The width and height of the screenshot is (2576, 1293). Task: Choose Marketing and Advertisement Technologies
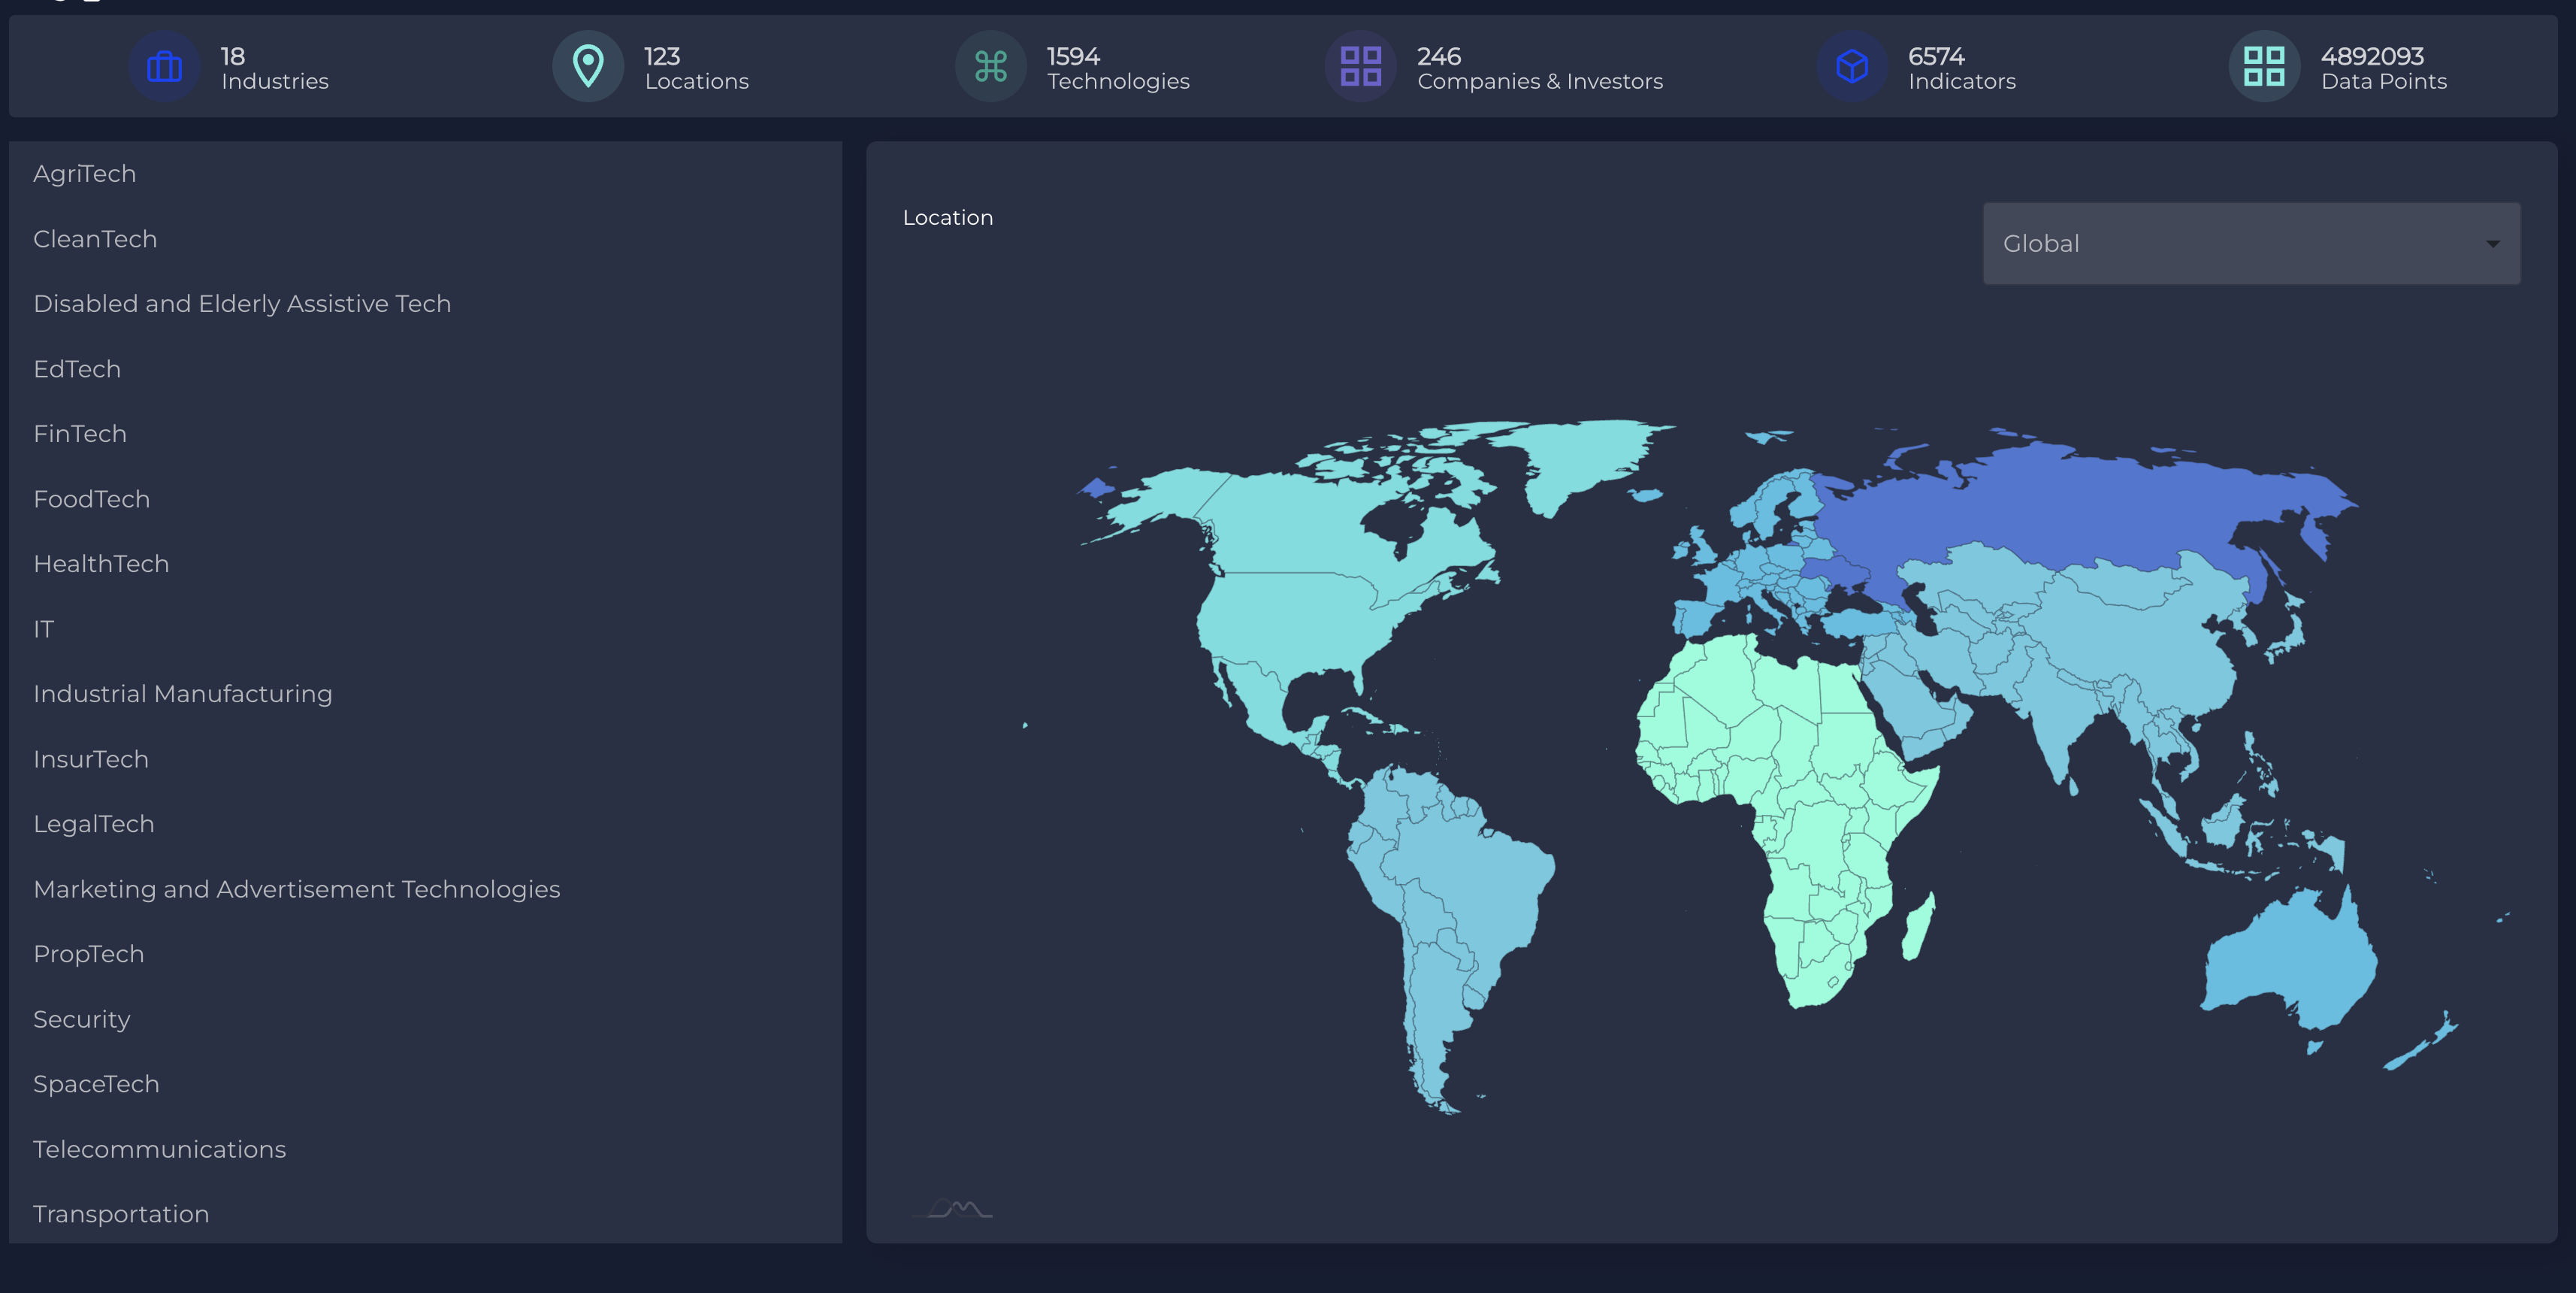click(296, 889)
